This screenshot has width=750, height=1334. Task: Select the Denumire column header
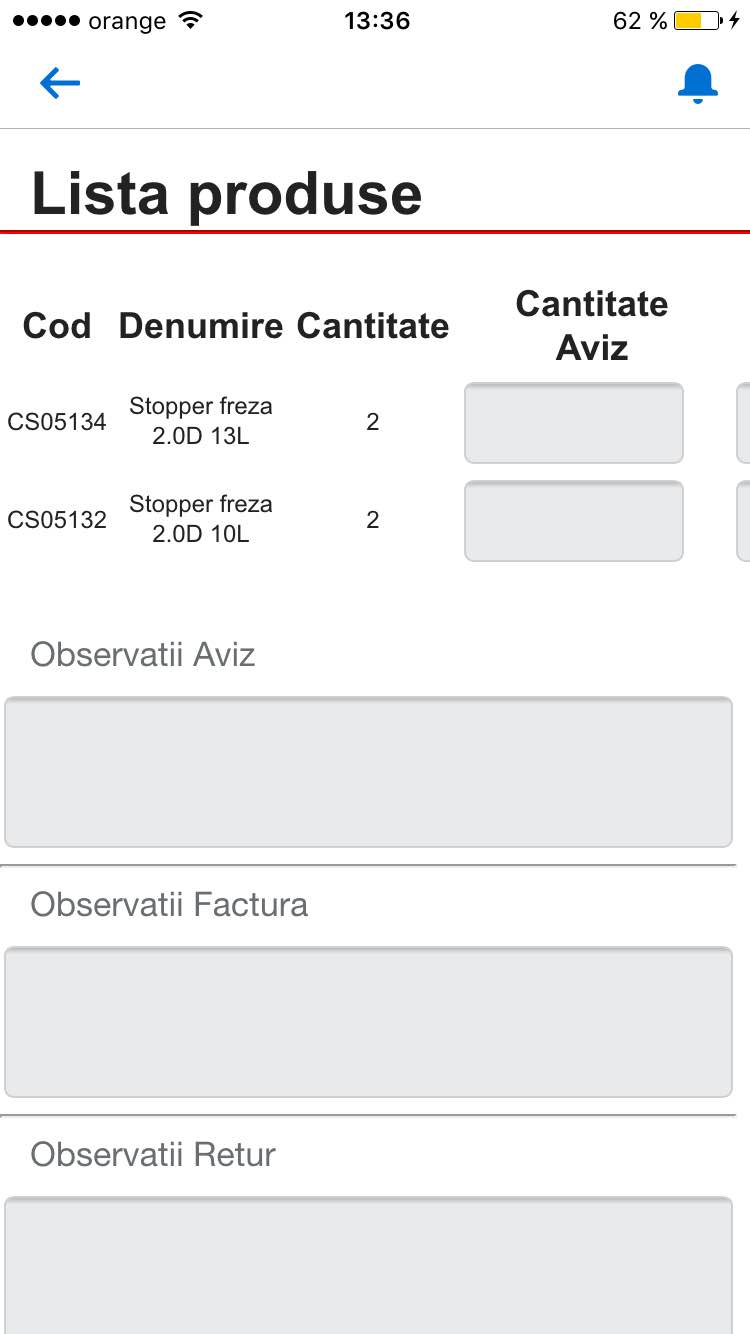(x=201, y=326)
